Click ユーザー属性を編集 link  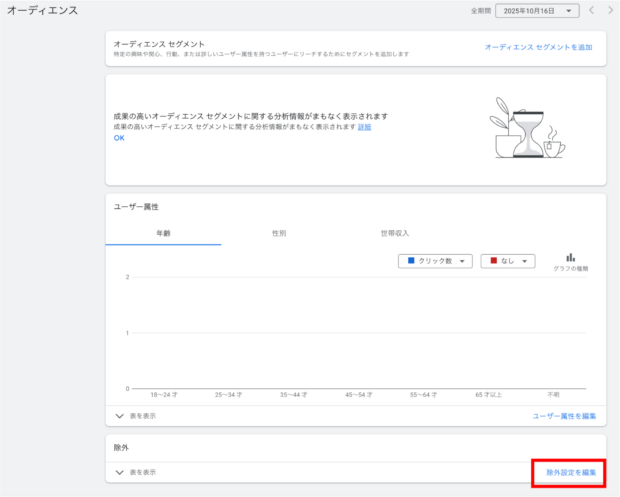click(x=564, y=416)
